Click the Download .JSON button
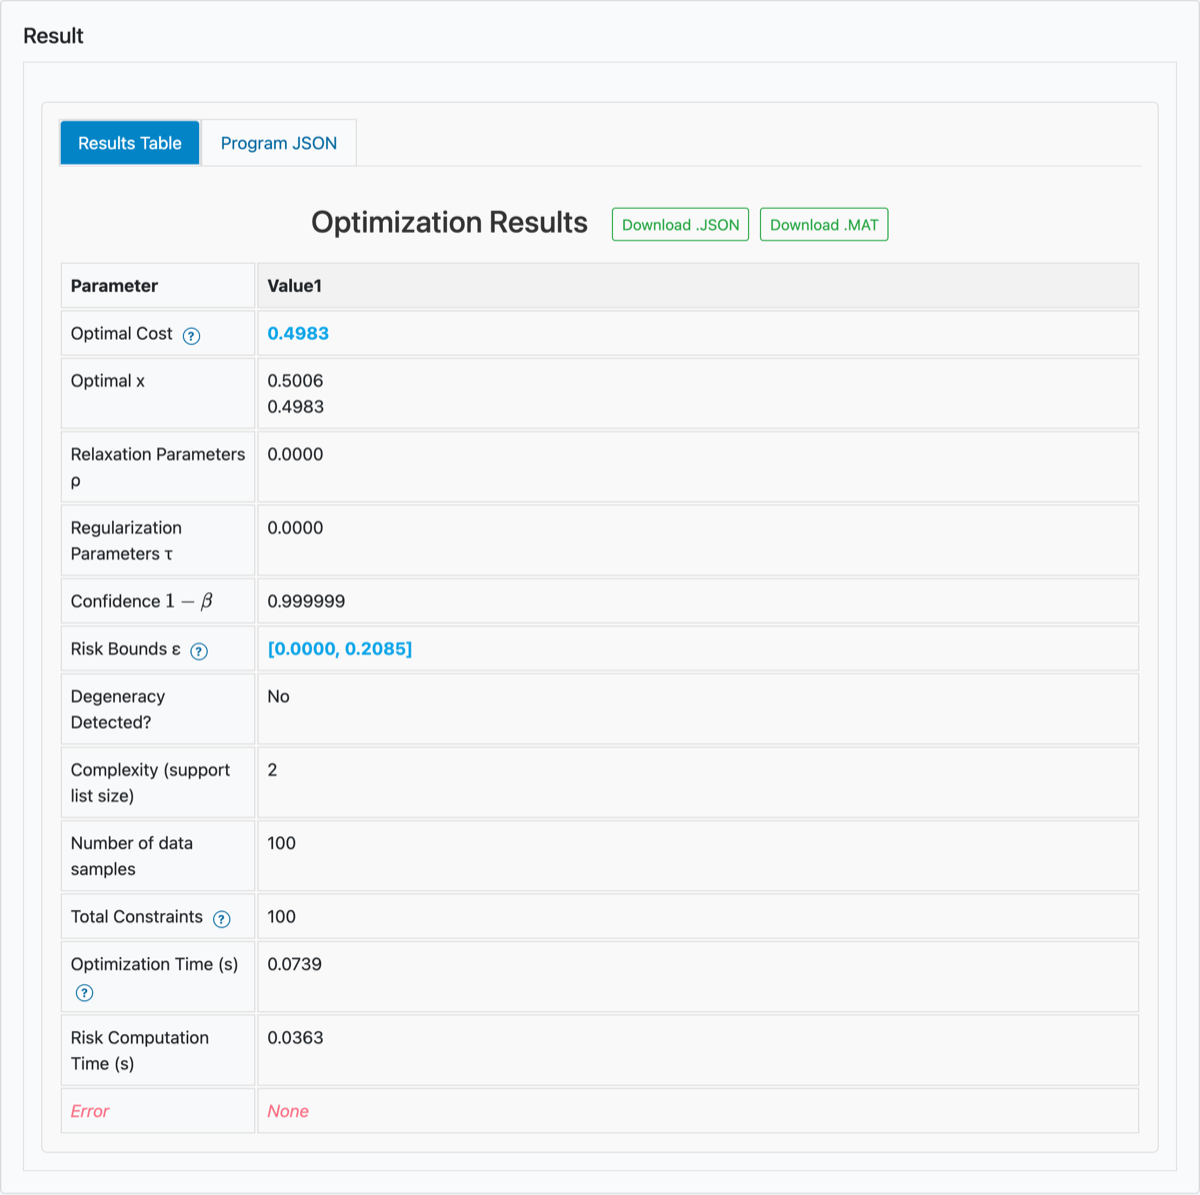Viewport: 1200px width, 1195px height. point(680,225)
